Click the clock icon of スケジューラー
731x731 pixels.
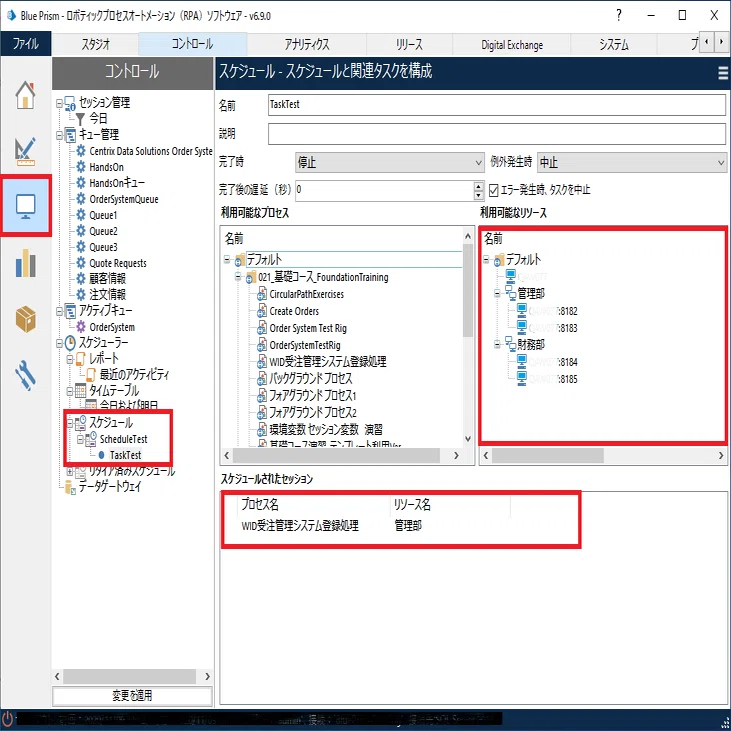point(70,343)
